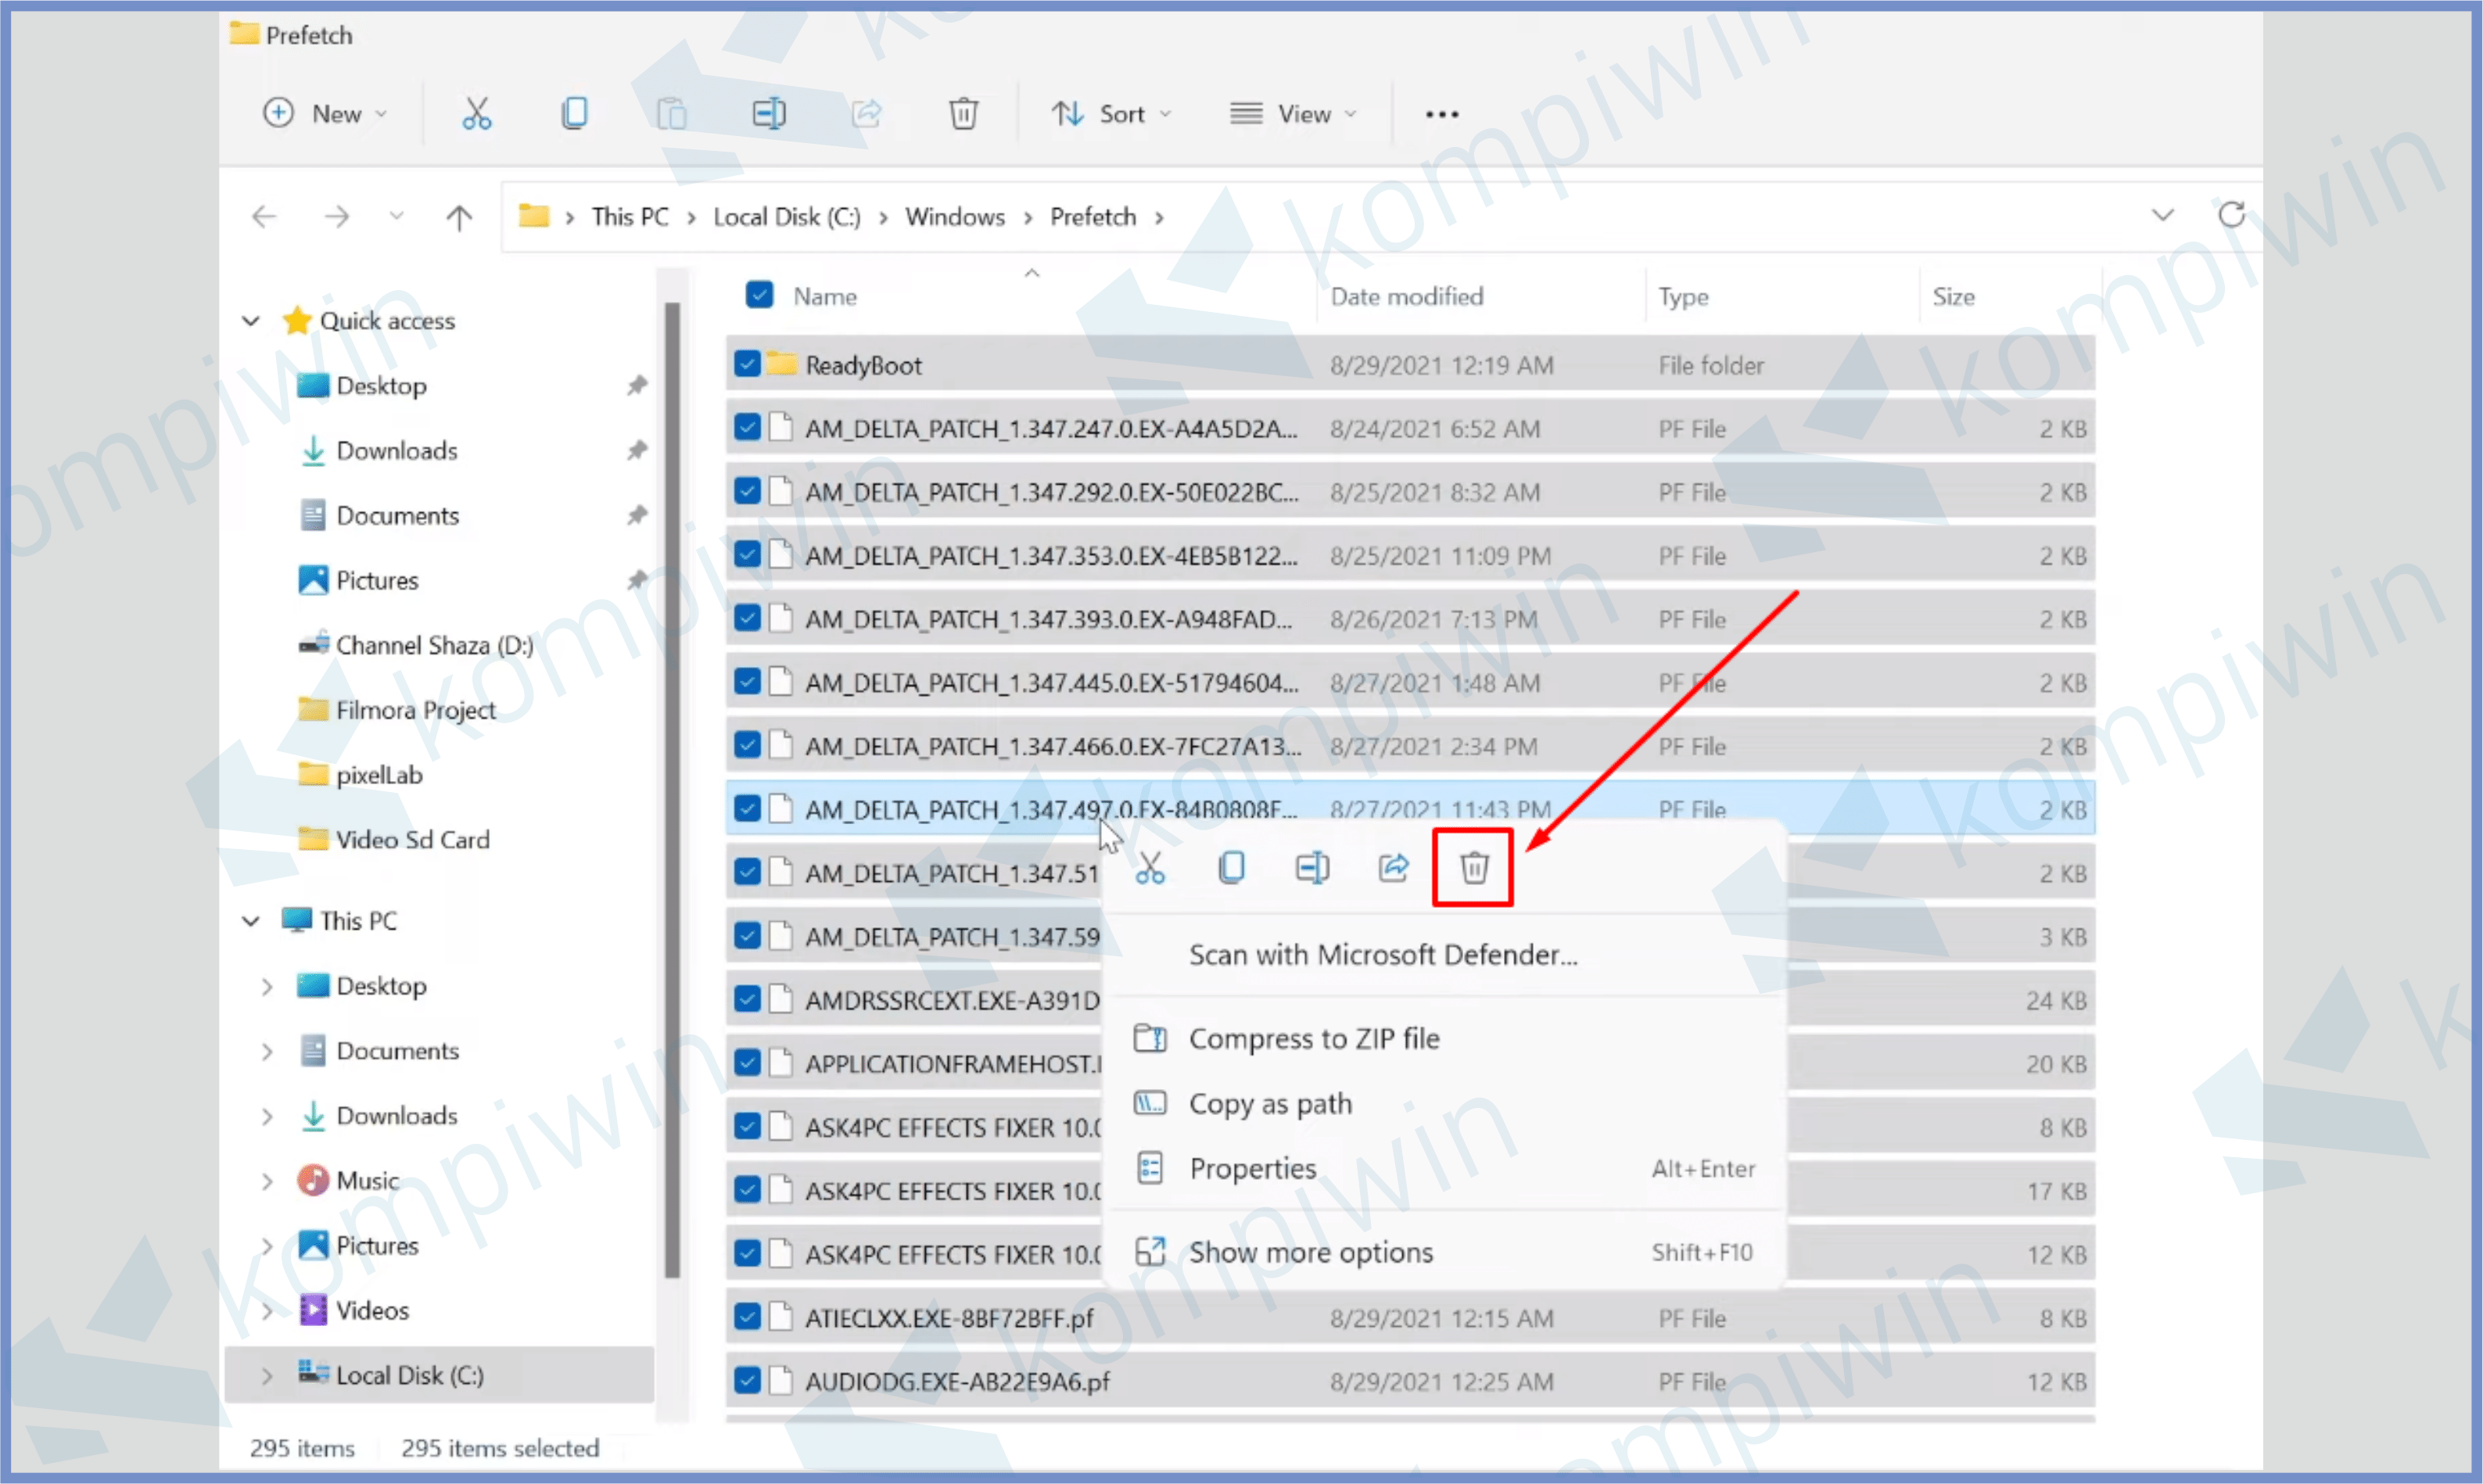
Task: Click the toolbar Delete trash icon
Action: coord(963,113)
